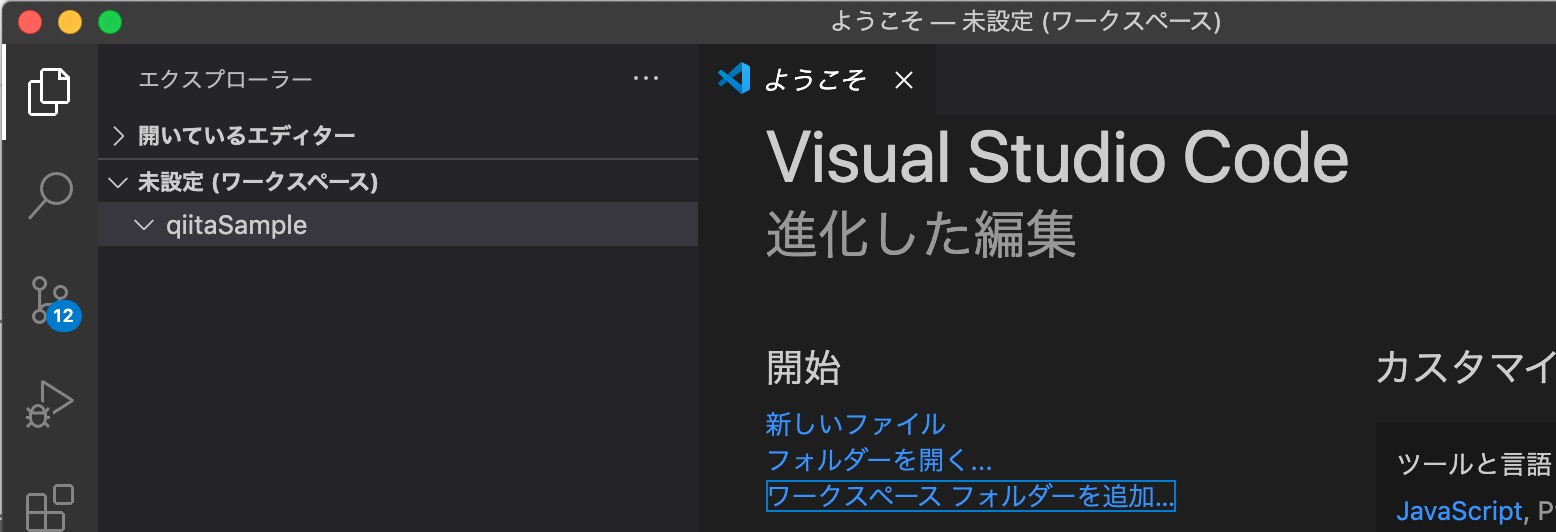Collapse the 未設定 (ワークスペース) section

click(x=398, y=182)
